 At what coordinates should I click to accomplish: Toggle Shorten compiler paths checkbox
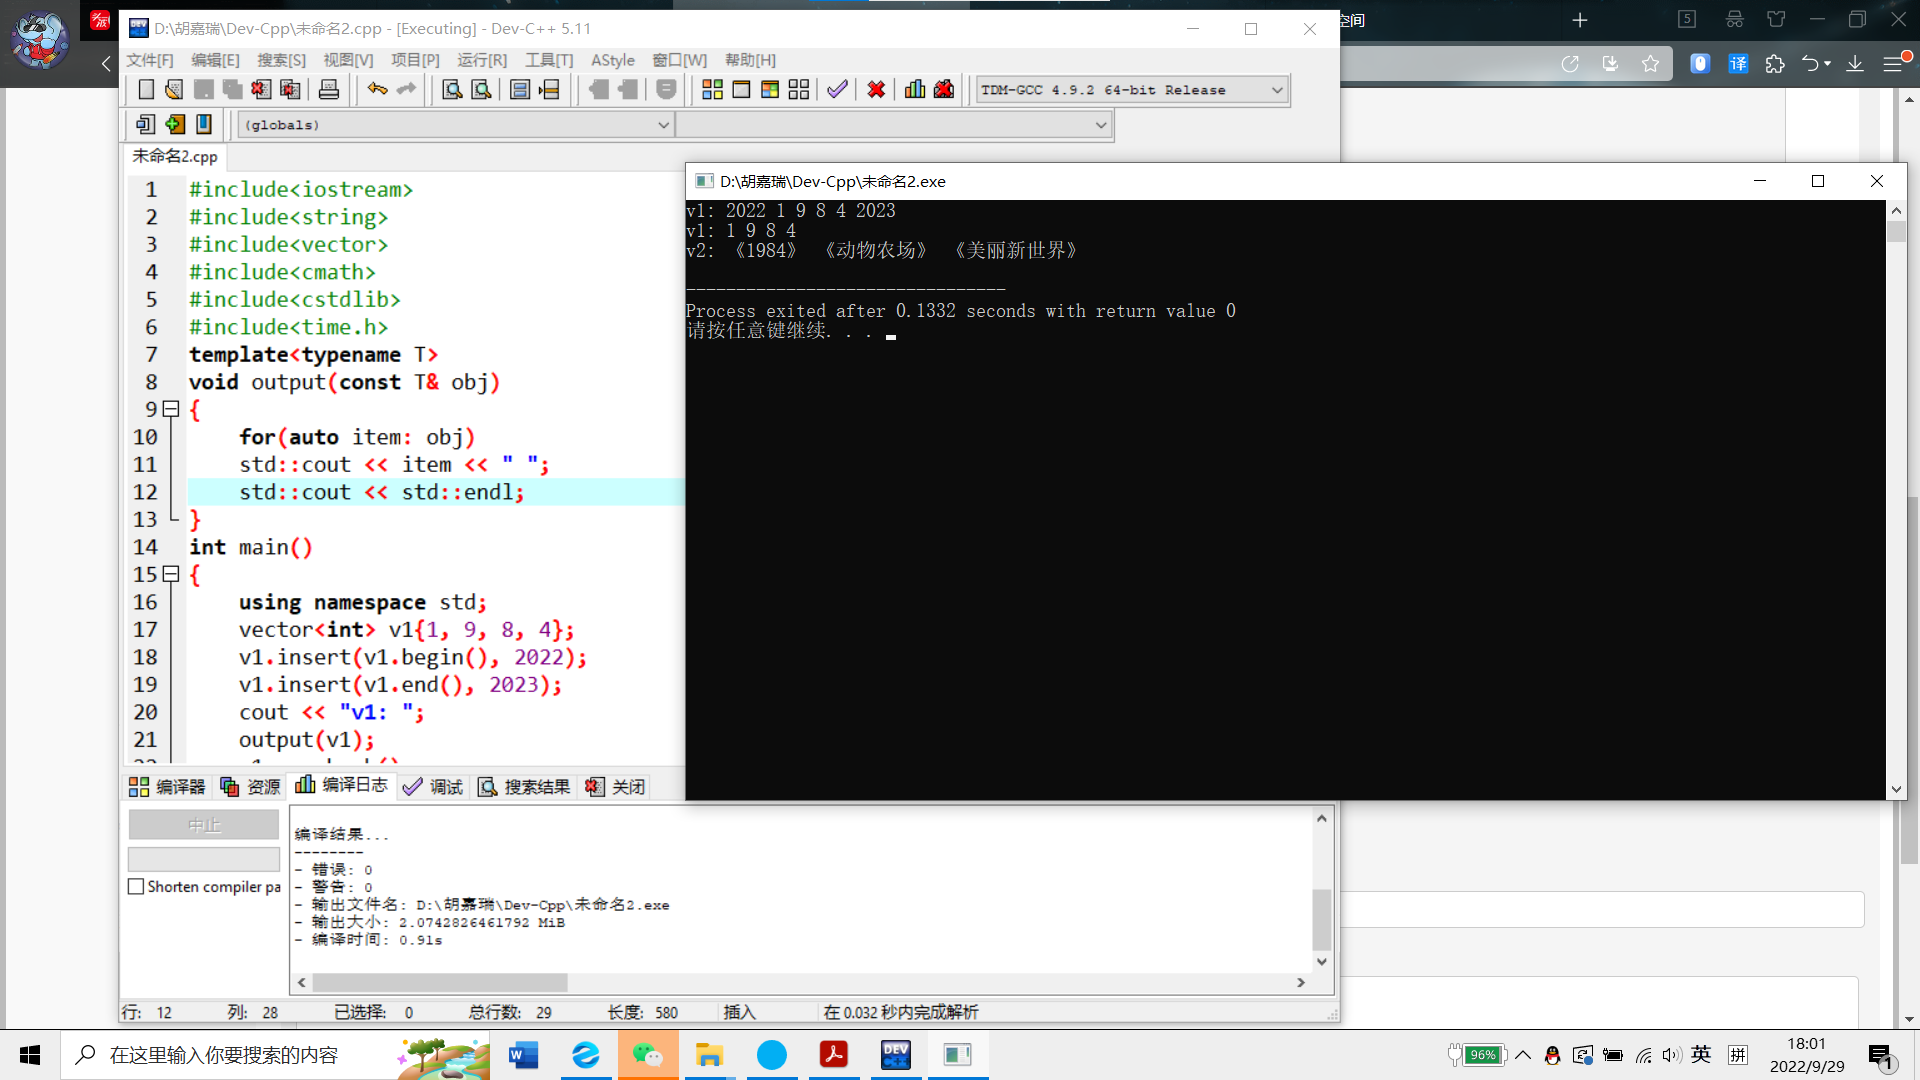137,887
